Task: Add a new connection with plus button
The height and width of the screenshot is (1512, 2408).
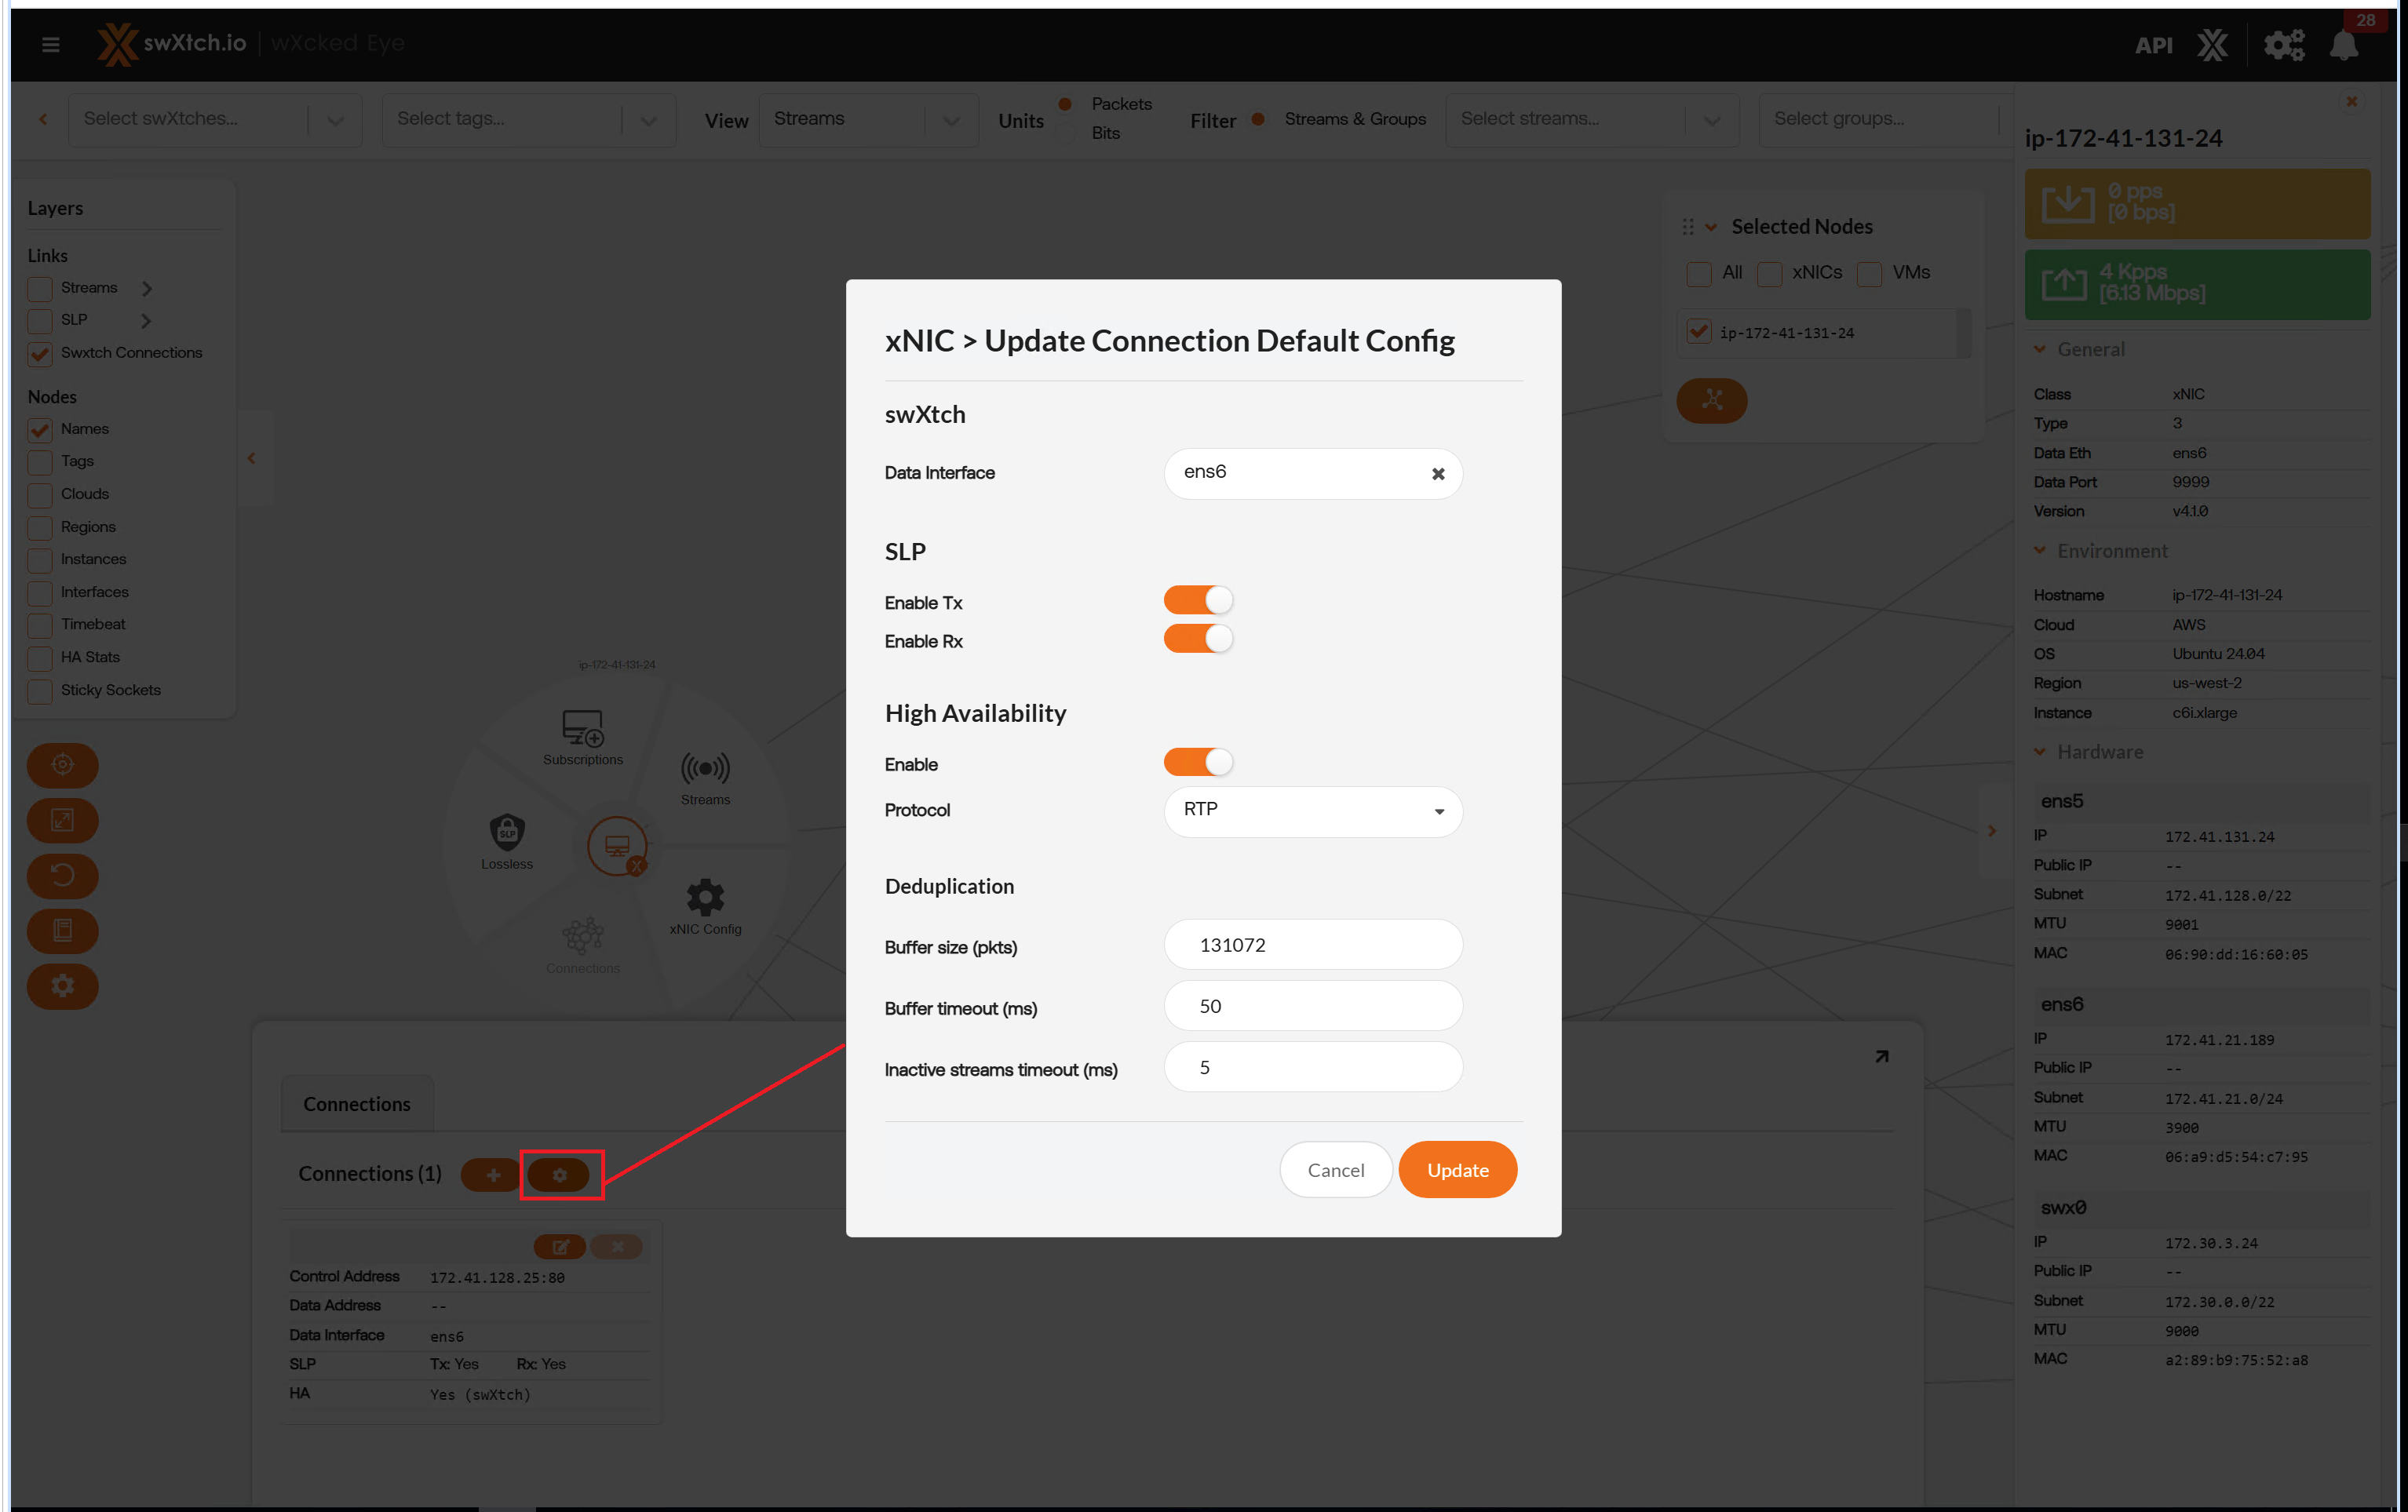Action: tap(492, 1175)
